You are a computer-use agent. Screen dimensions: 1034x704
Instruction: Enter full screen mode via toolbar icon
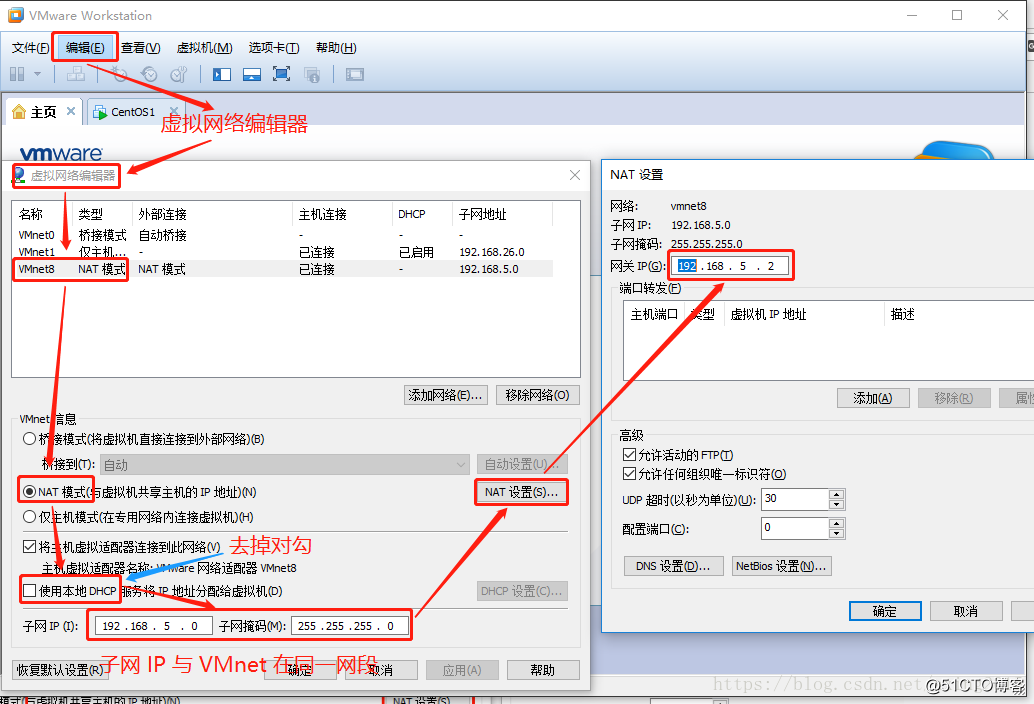click(x=282, y=74)
